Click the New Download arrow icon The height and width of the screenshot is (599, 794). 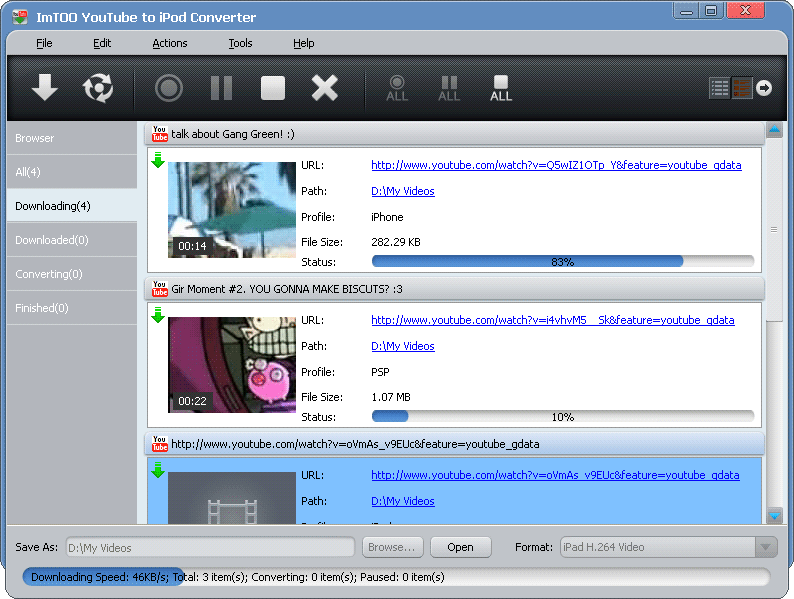pos(45,88)
